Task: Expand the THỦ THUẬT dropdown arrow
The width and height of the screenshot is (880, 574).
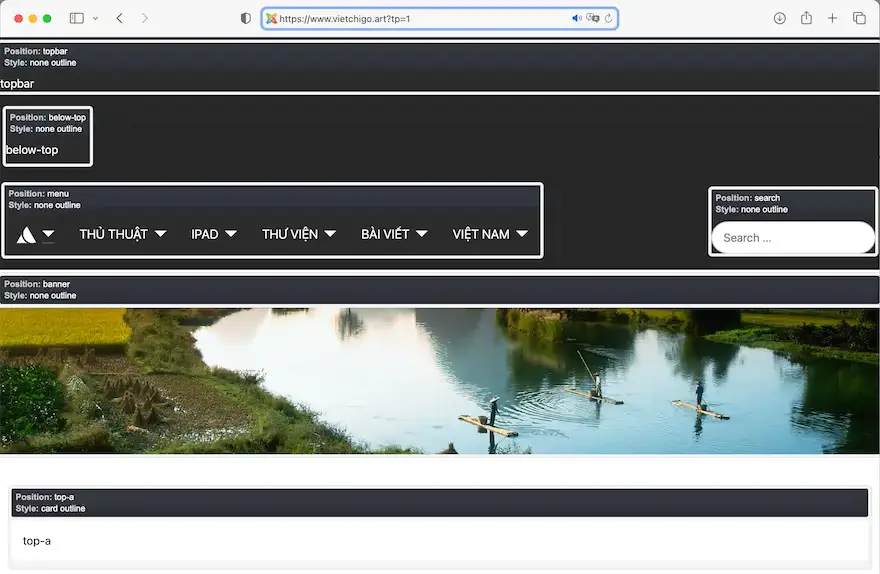Action: tap(160, 234)
